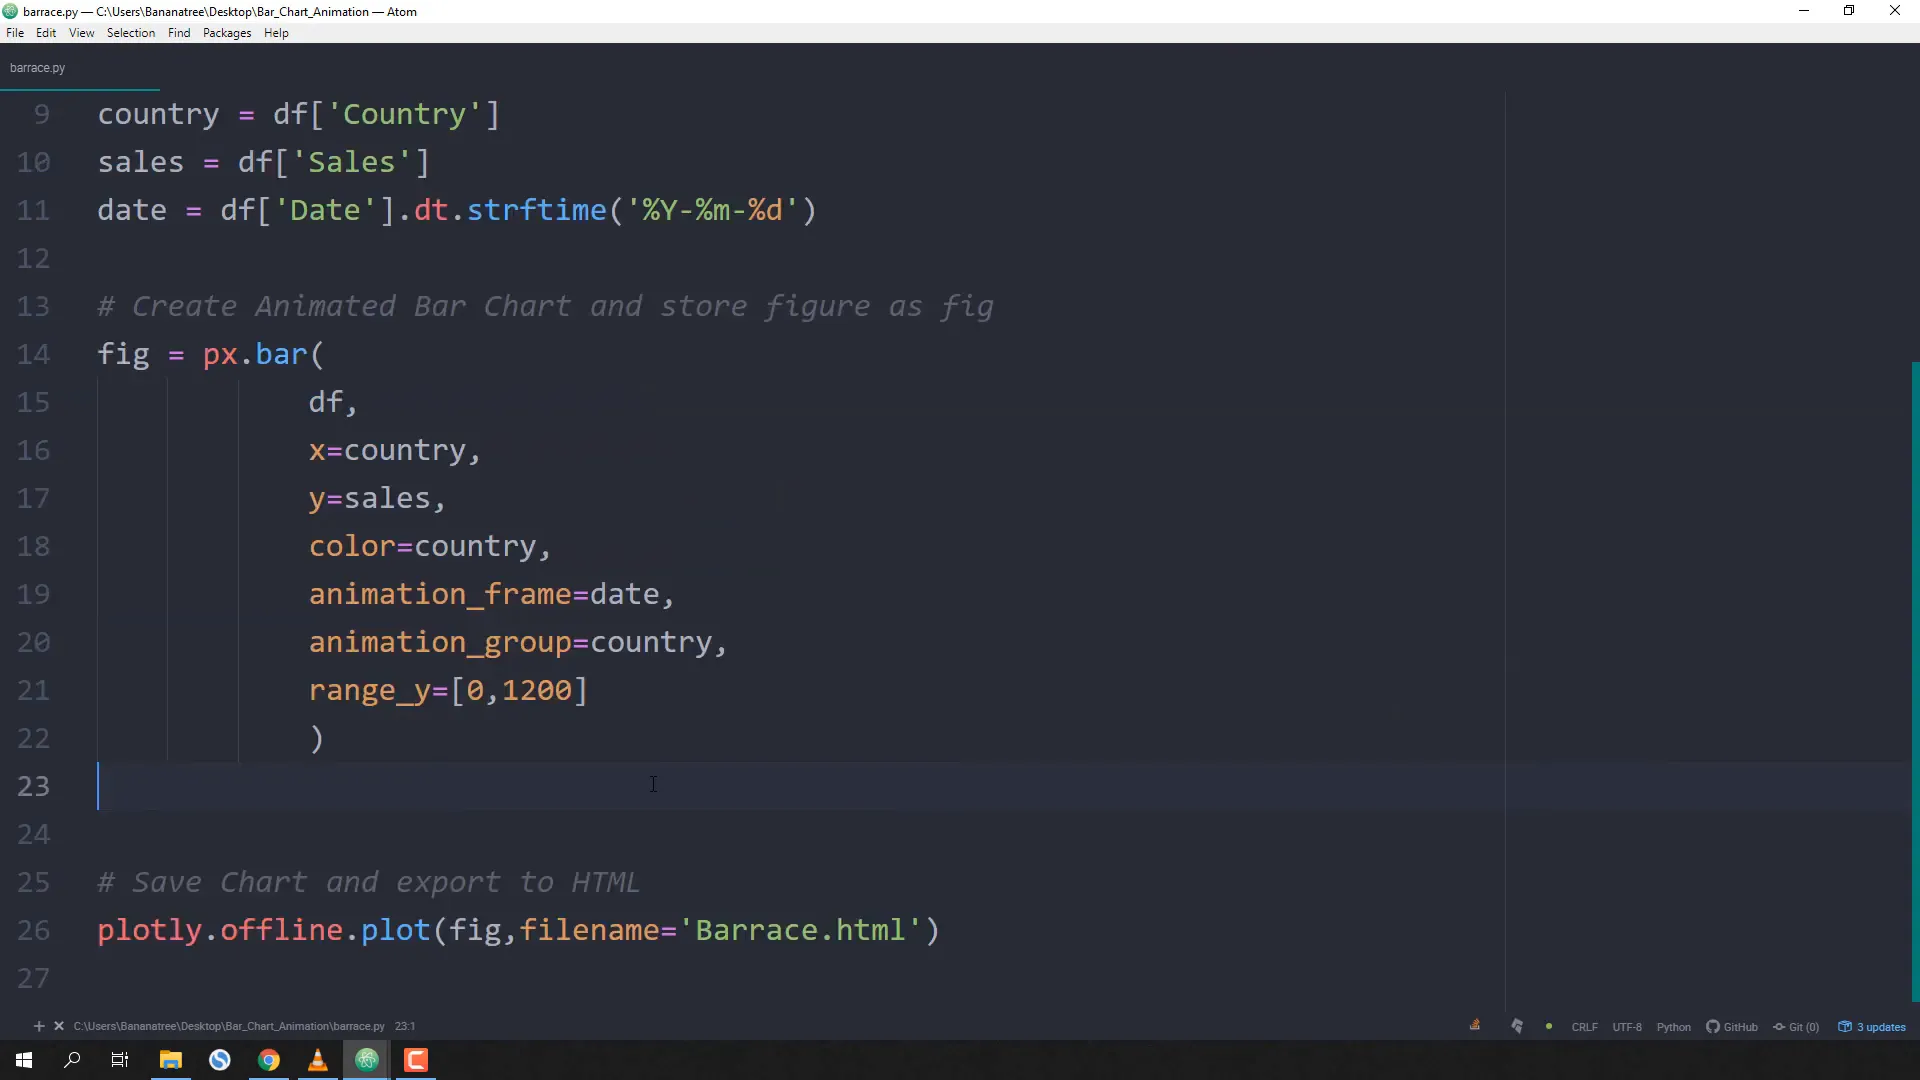Click the X icon in status bar
Screen dimensions: 1920x1080
coord(59,1026)
